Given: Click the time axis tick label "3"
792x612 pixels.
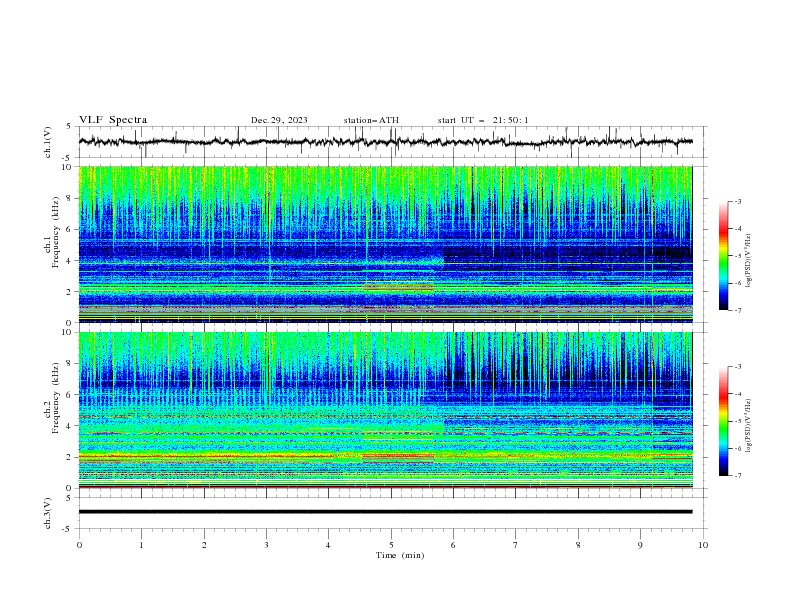Looking at the screenshot, I should click(266, 545).
